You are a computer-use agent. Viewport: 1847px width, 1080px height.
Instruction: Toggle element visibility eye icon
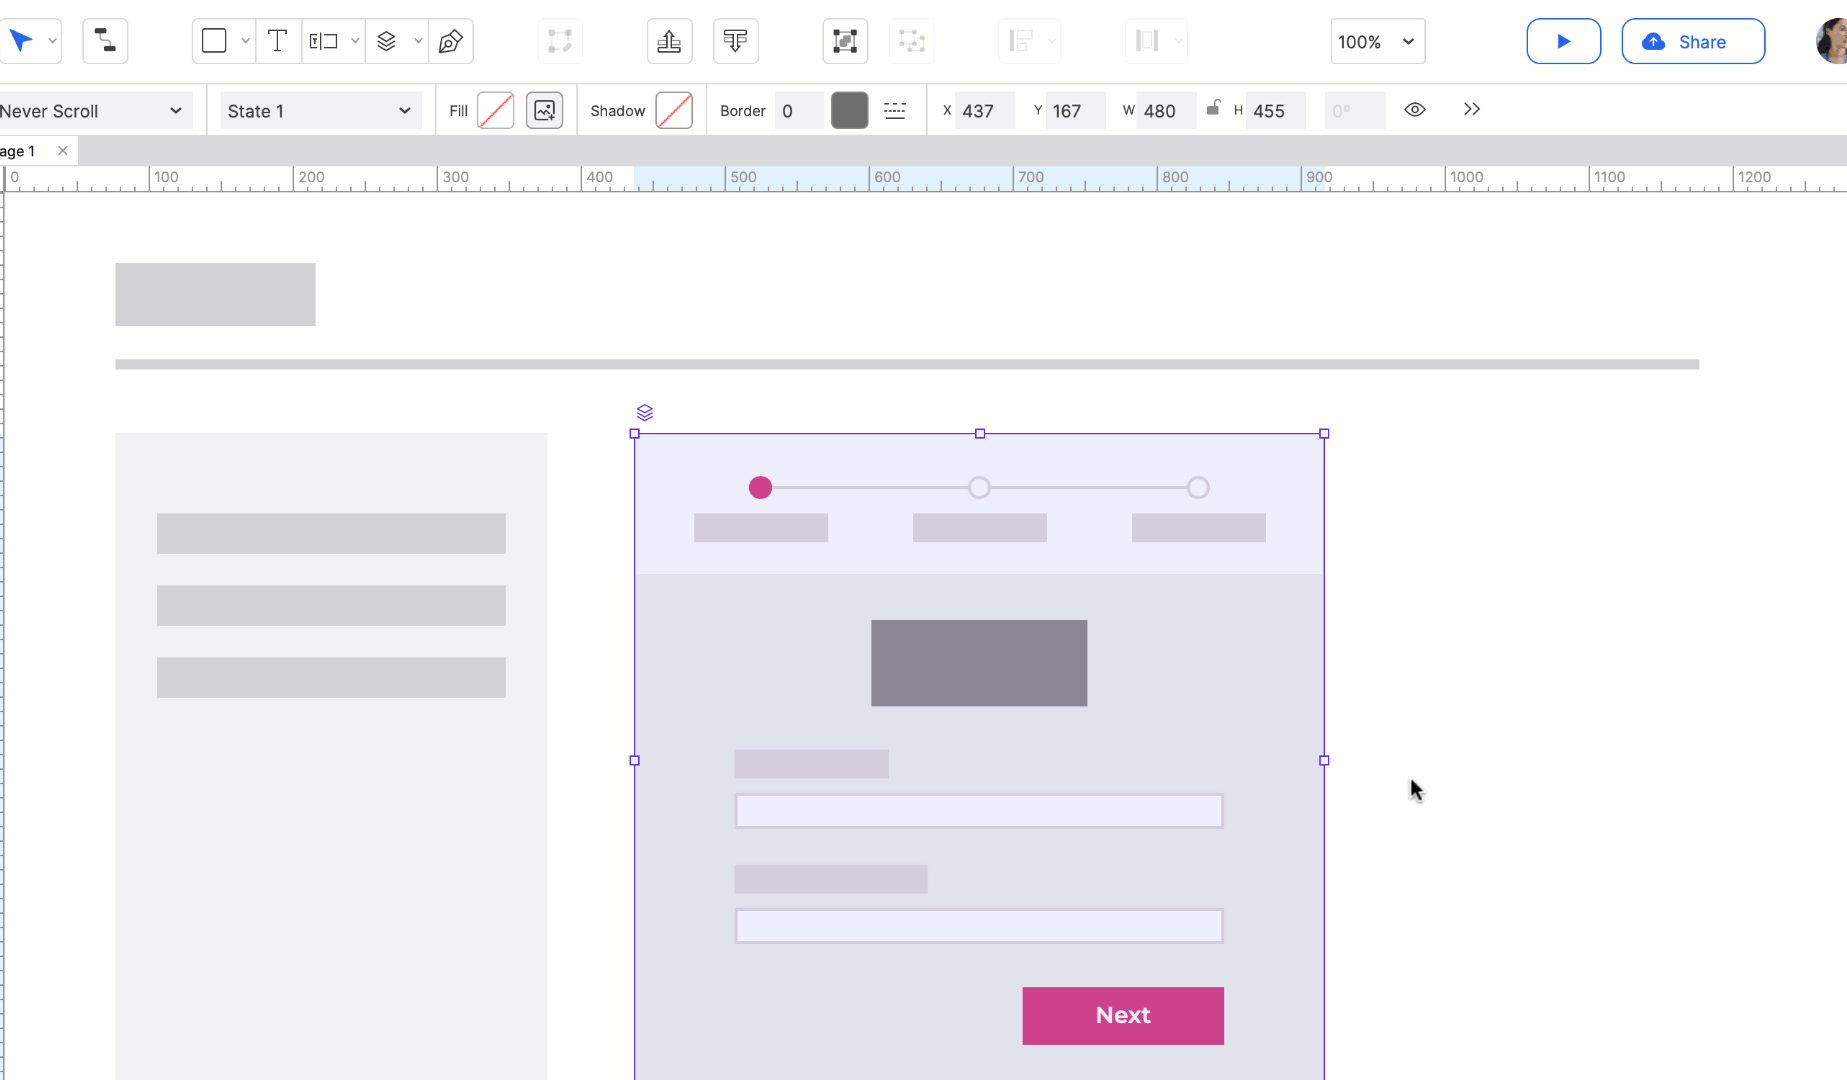tap(1414, 110)
